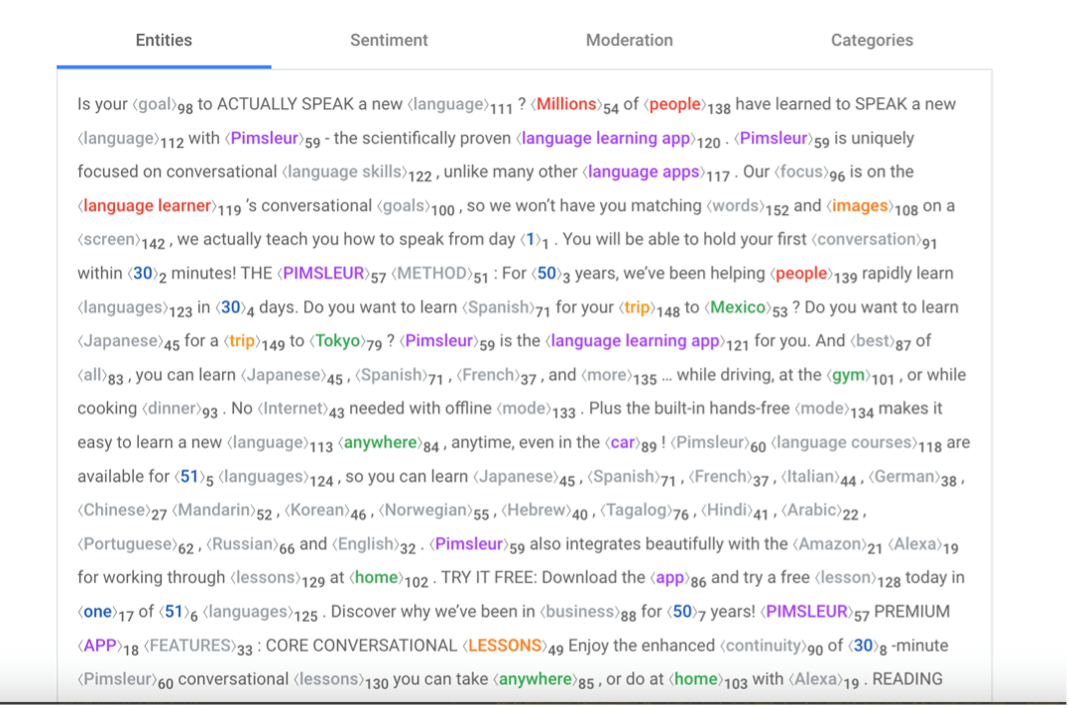Select the 'Italian' entity
Viewport: 1069px width, 708px height.
810,476
